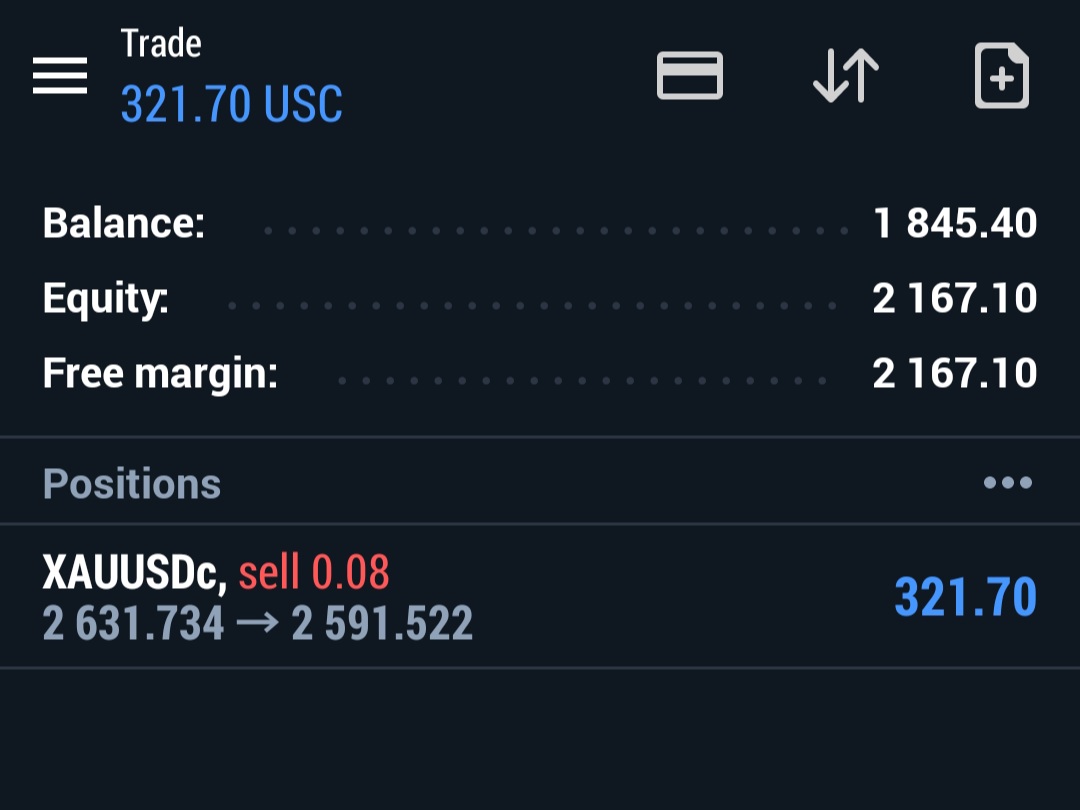Screen dimensions: 1080x810
Task: Tap the Equity amount 2 167.10
Action: click(x=955, y=298)
